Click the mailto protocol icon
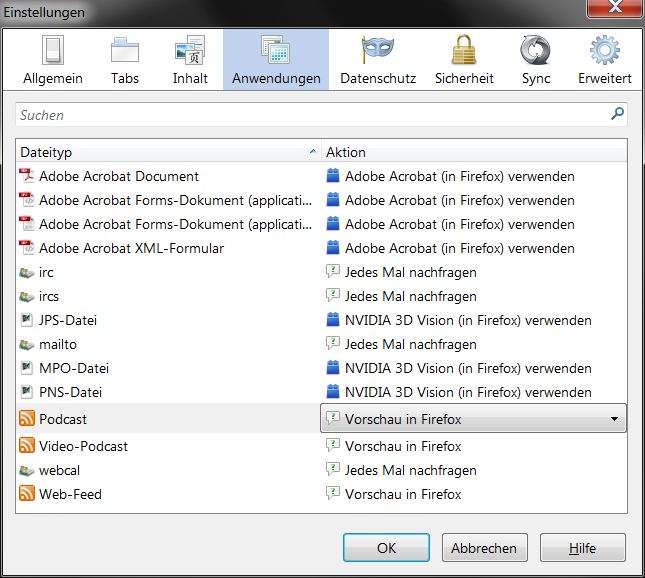The image size is (645, 578). pyautogui.click(x=27, y=344)
